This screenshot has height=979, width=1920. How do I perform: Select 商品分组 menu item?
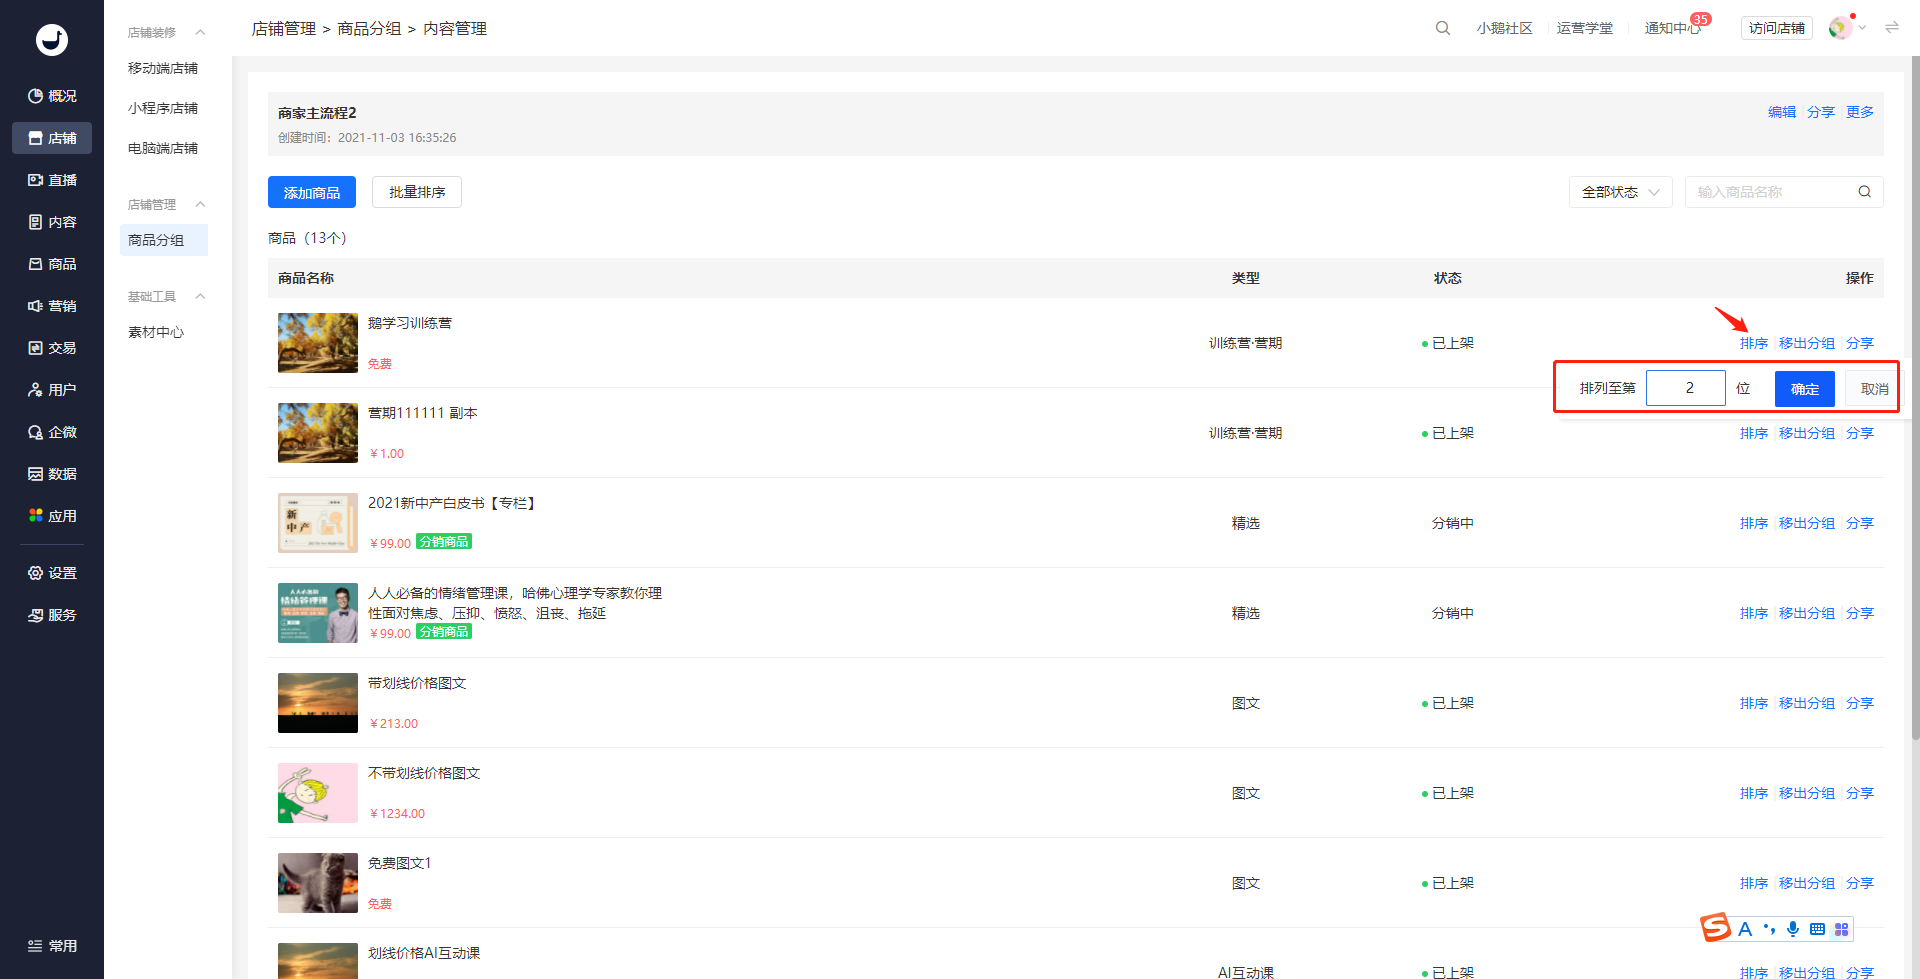coord(163,240)
